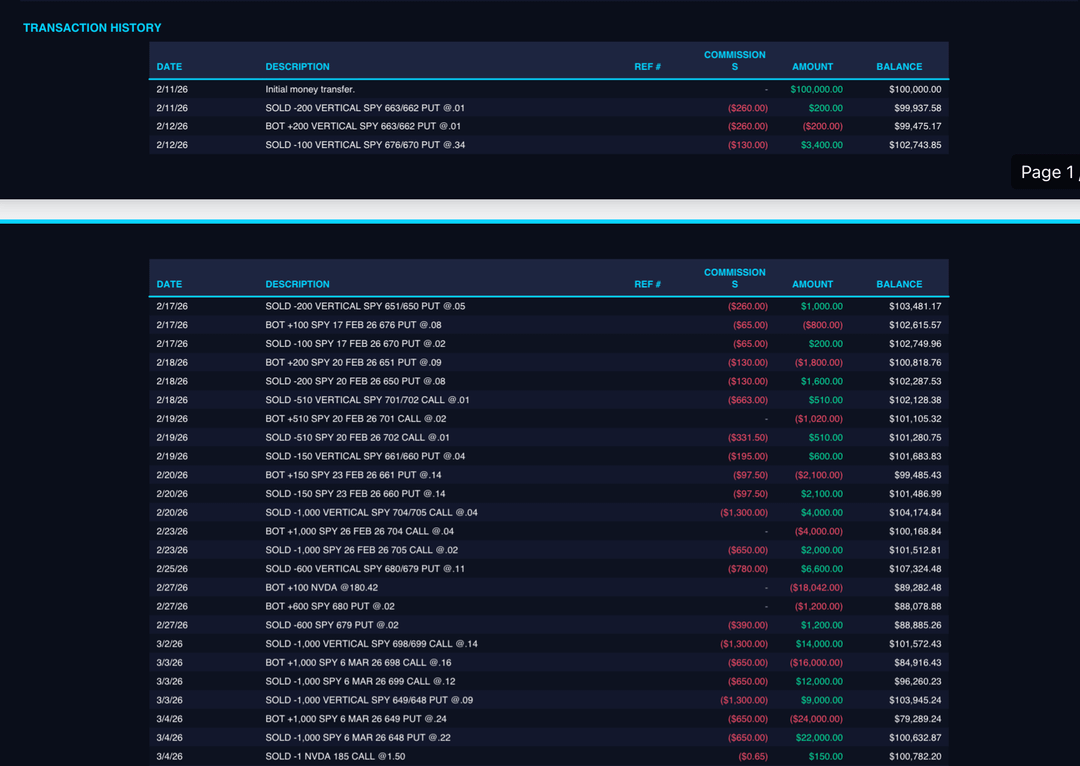This screenshot has height=766, width=1080.
Task: Click the COMMISSIONS header in the lower table
Action: click(x=734, y=278)
